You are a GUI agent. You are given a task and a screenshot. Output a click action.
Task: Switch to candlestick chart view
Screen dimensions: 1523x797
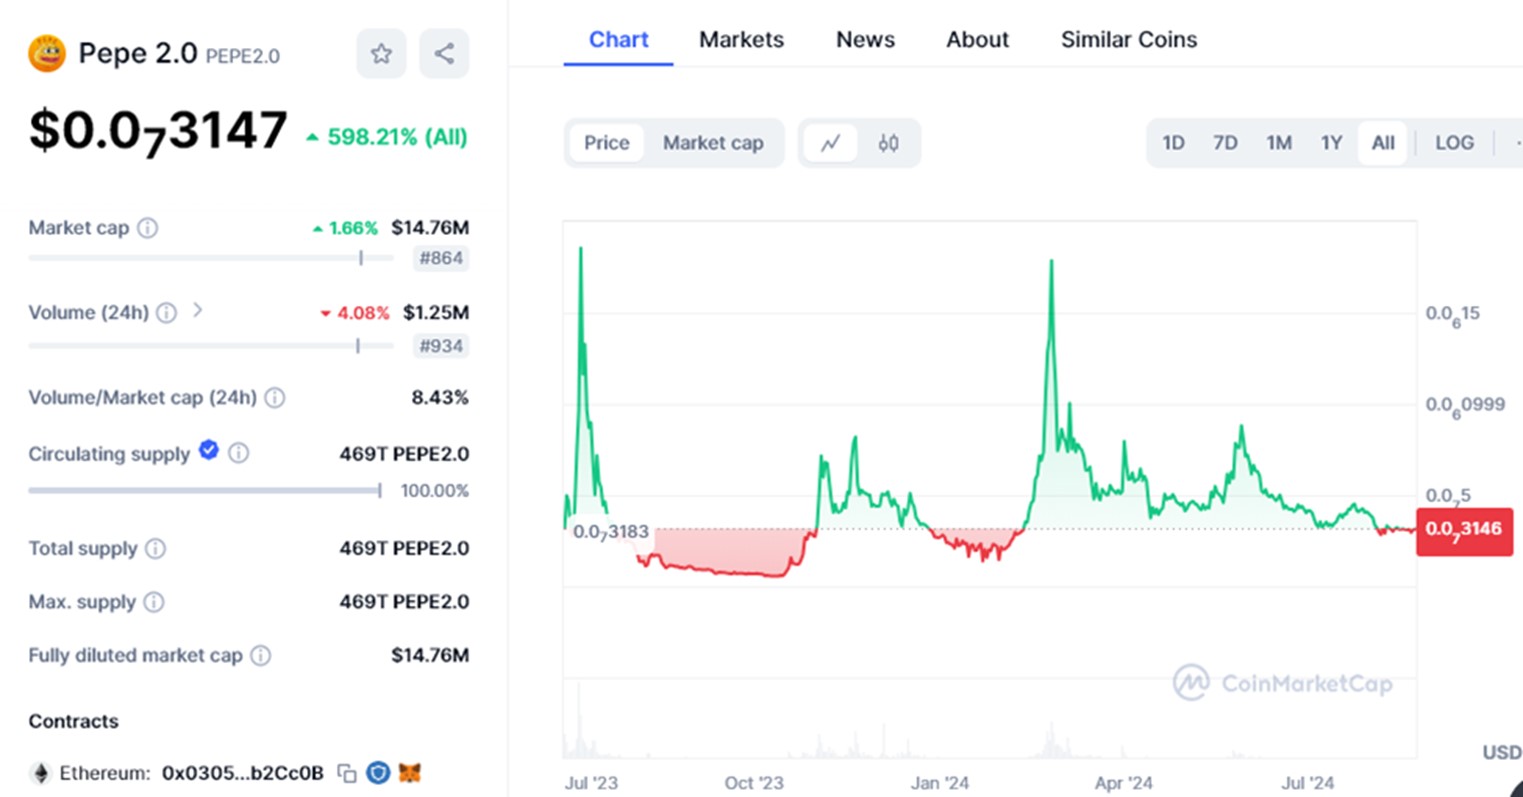click(888, 143)
